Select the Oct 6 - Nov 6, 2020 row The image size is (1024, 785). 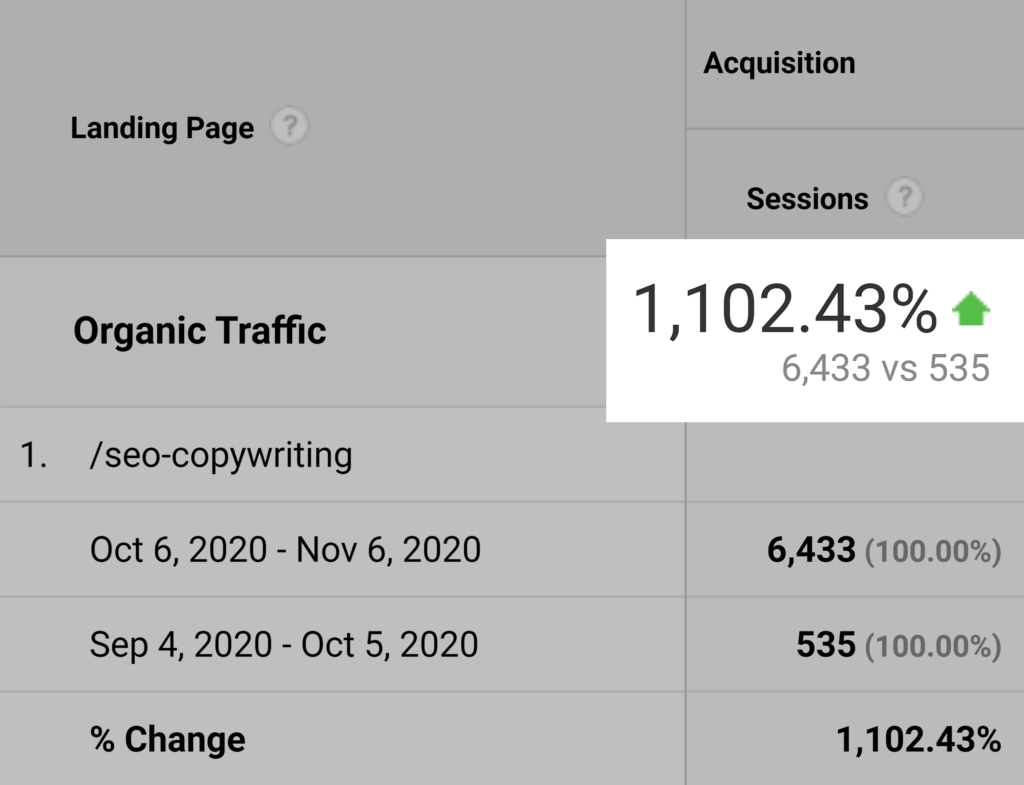click(x=285, y=549)
